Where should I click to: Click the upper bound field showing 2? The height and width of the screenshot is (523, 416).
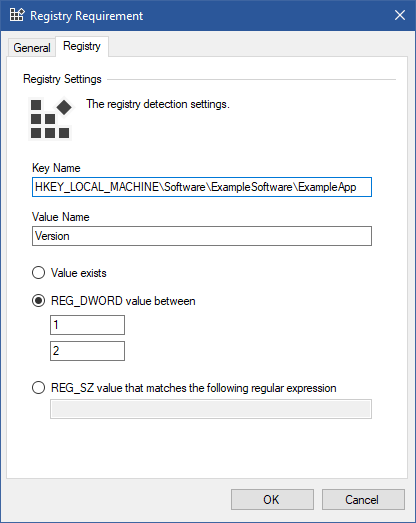click(x=87, y=351)
